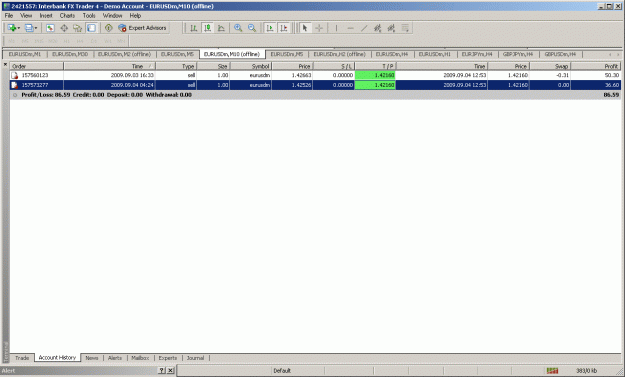Viewport: 625px width, 377px height.
Task: Select the Fibonacci Retracement tool
Action: tap(391, 28)
